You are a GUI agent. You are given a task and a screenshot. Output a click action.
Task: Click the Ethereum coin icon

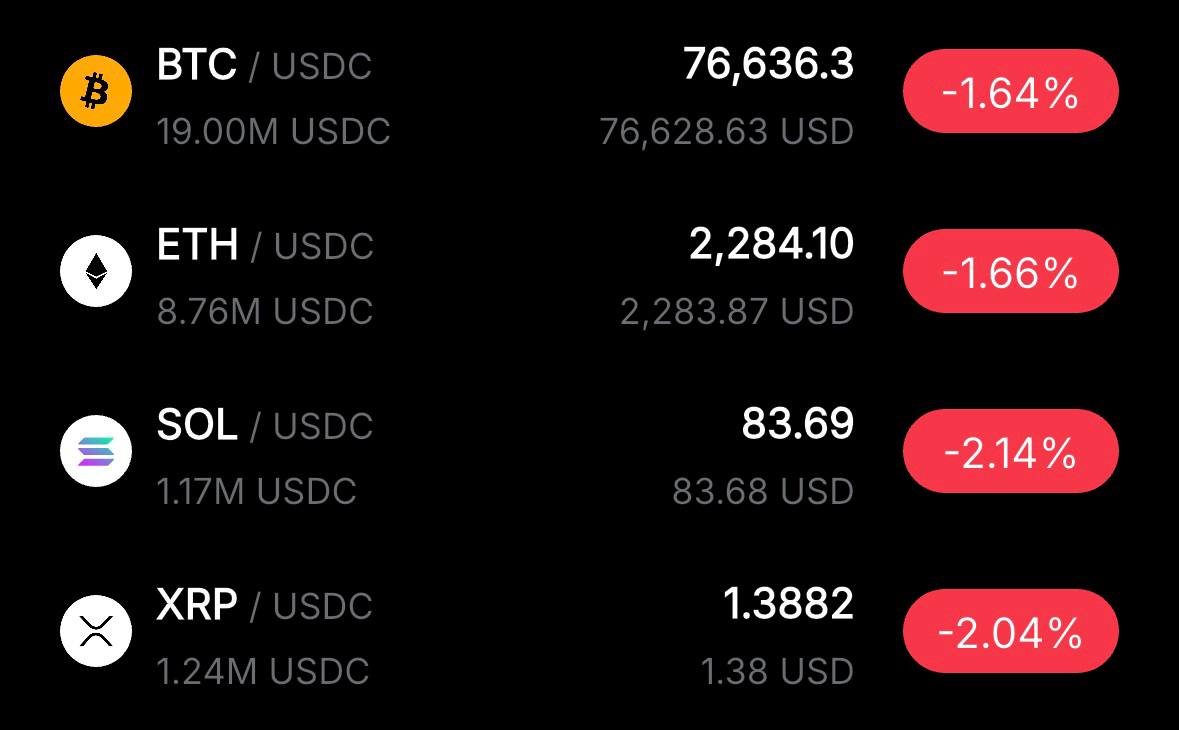coord(96,271)
